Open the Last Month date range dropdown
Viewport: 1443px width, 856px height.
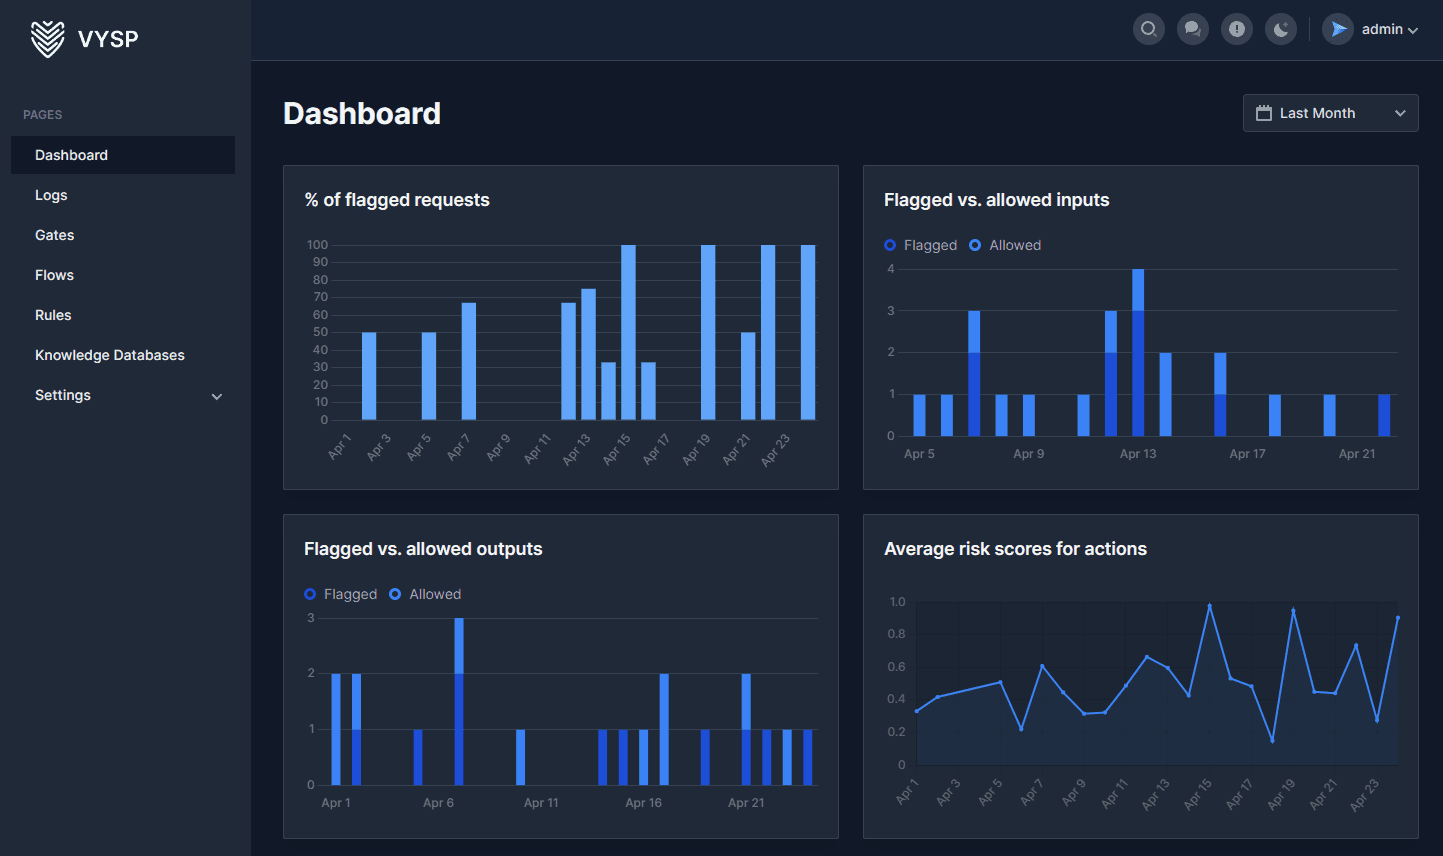[1330, 113]
